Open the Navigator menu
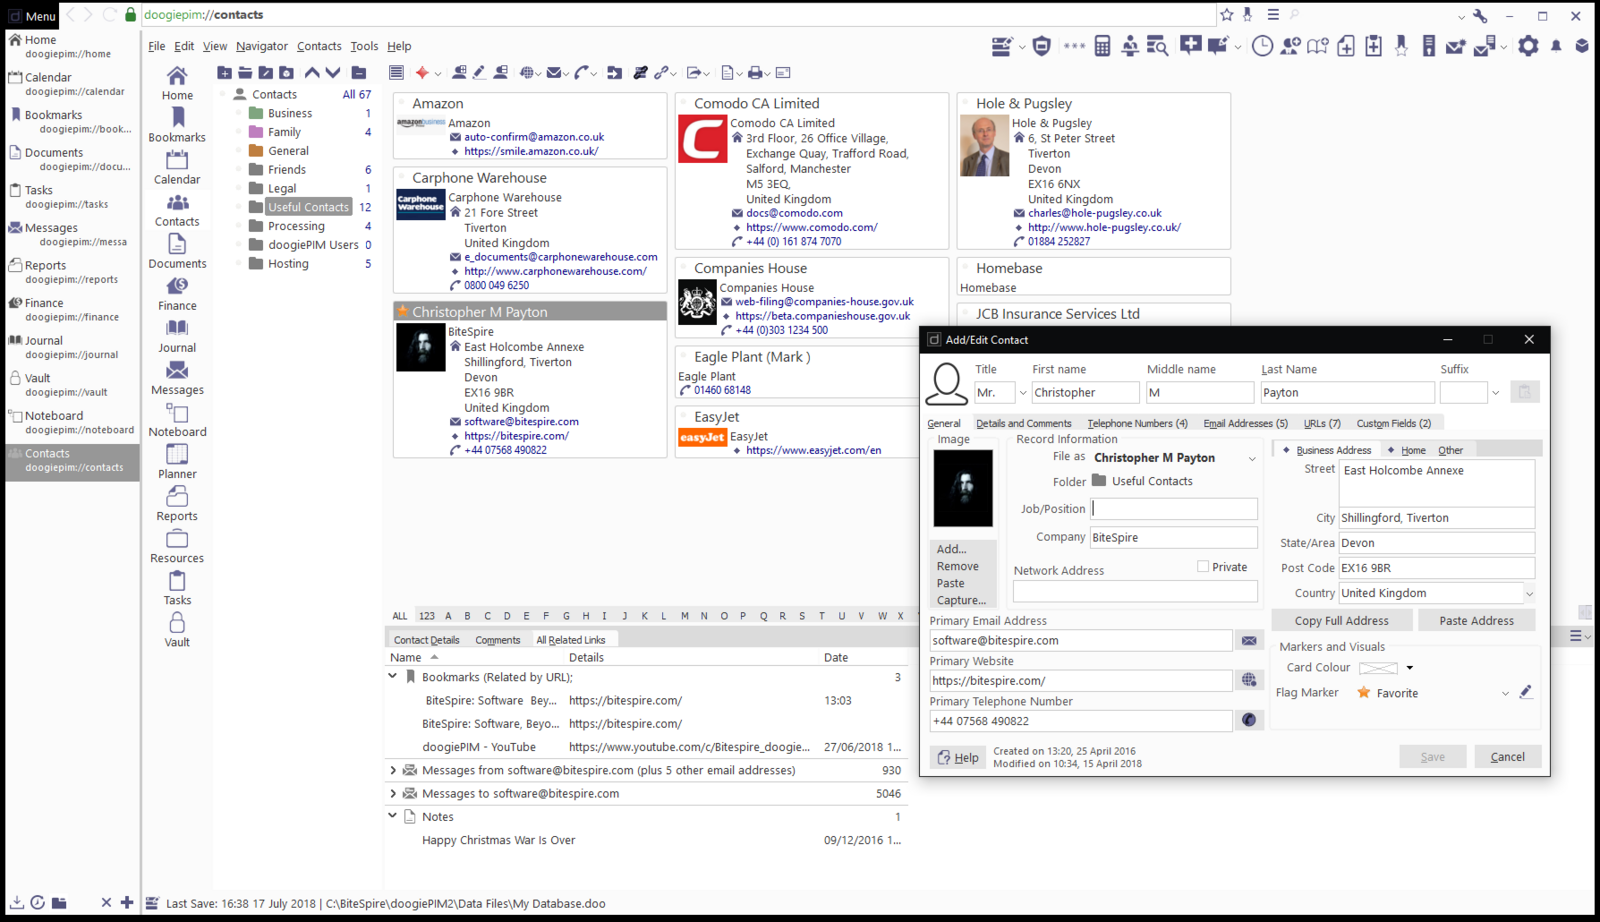The height and width of the screenshot is (922, 1600). pyautogui.click(x=262, y=46)
